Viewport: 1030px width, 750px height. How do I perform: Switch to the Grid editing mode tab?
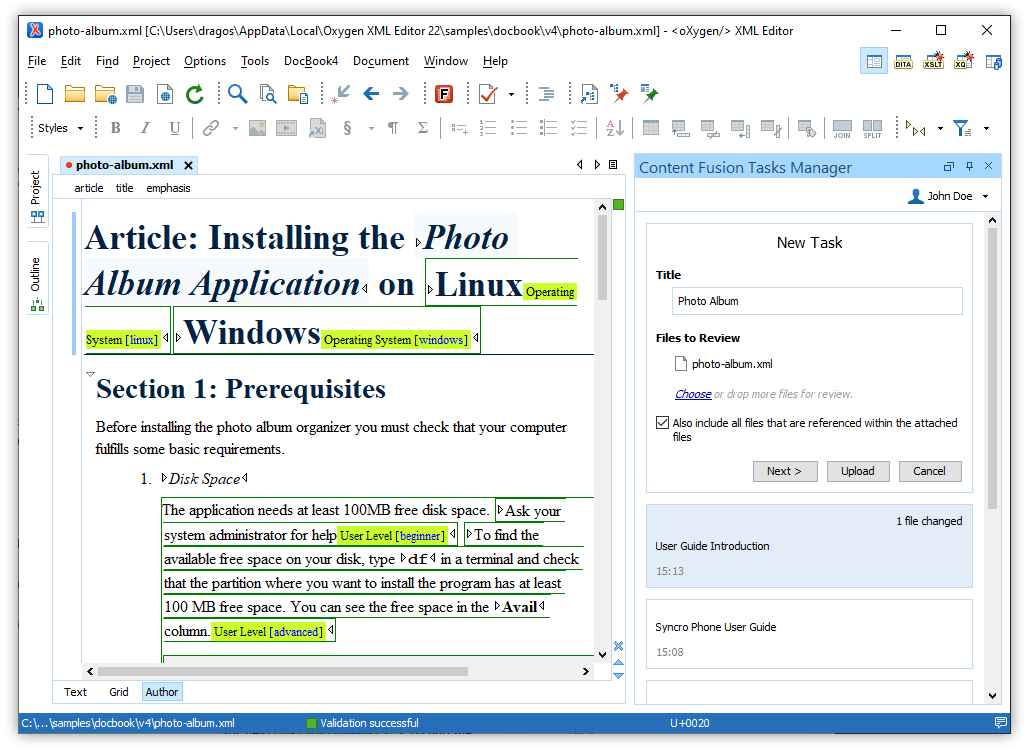[x=119, y=692]
